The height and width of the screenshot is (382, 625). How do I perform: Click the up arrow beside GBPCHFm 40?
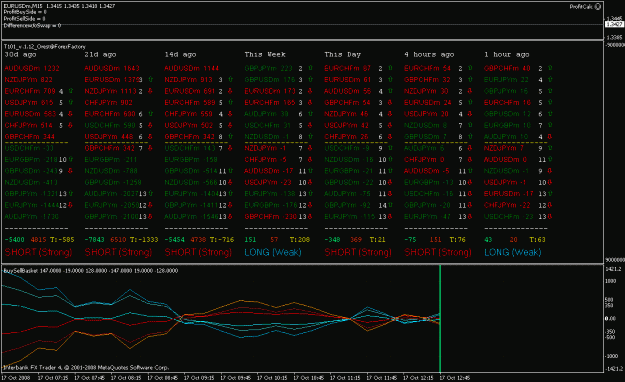pos(550,68)
